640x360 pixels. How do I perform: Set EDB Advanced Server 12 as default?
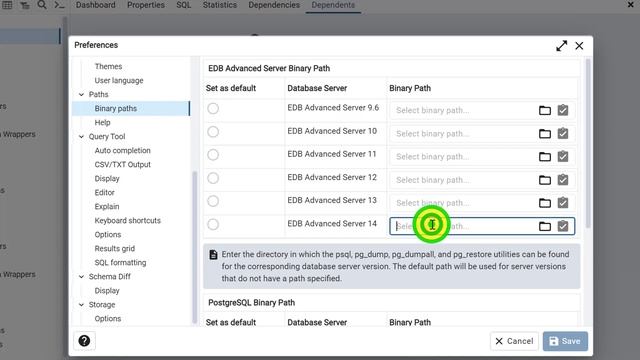coord(213,178)
